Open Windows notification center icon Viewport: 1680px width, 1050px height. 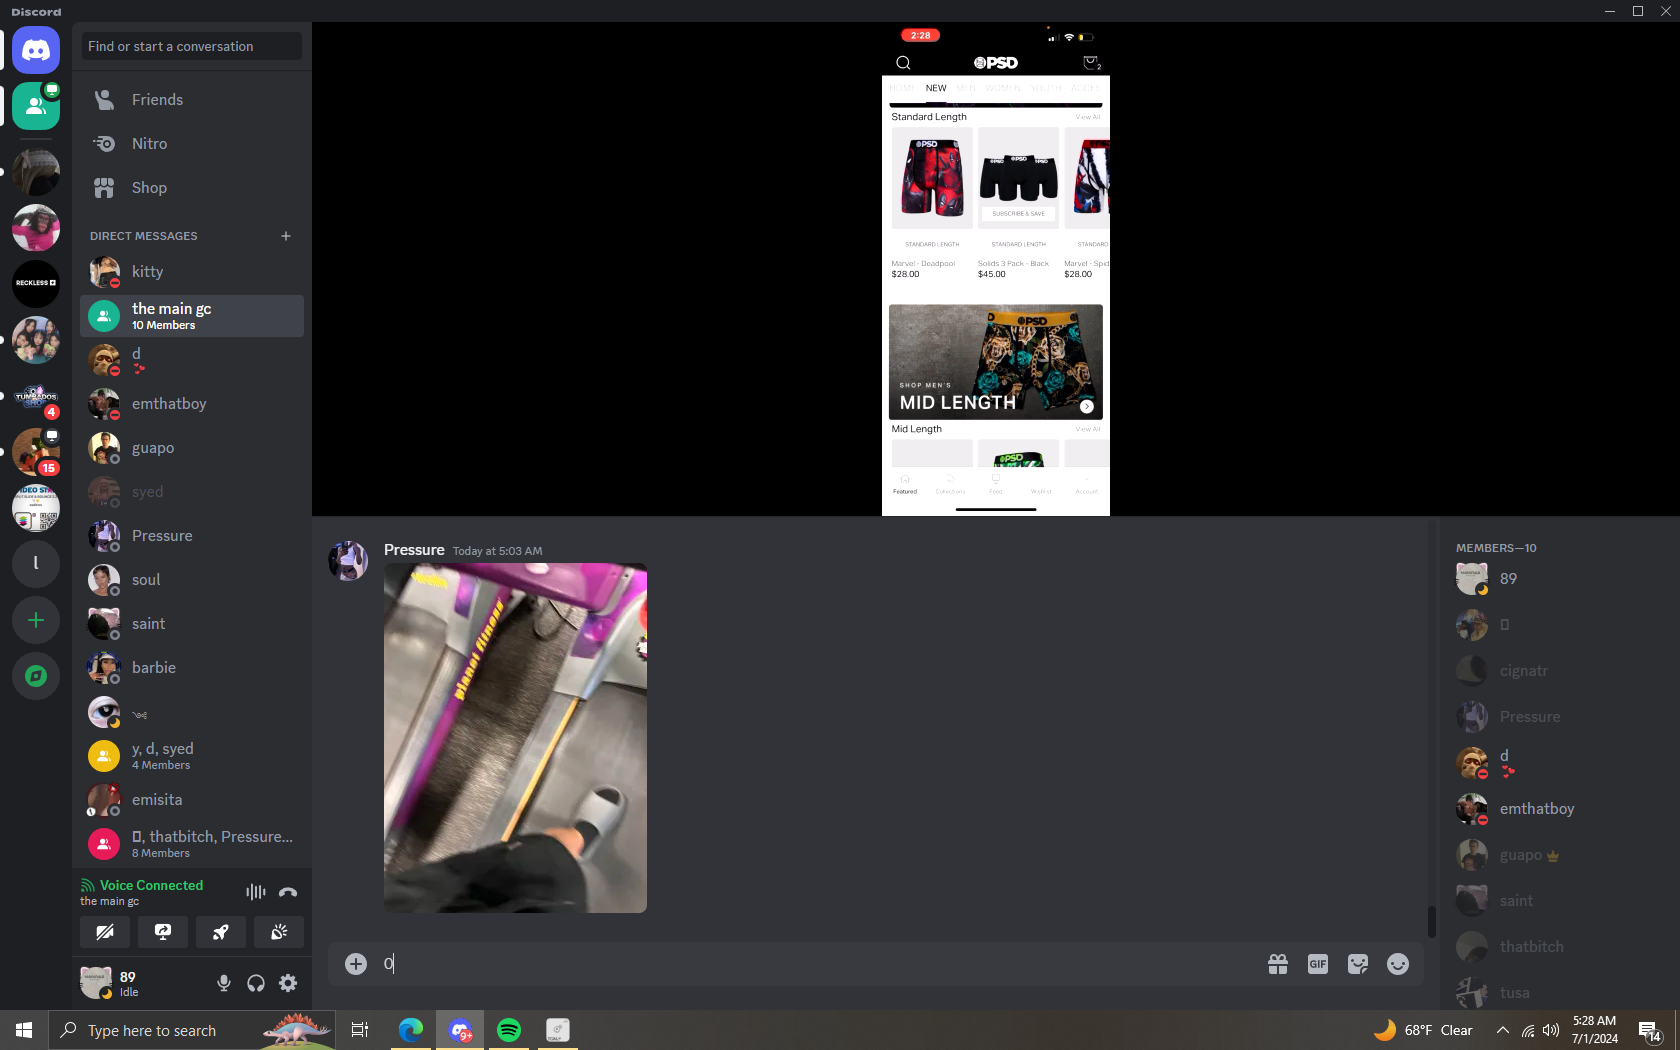(x=1650, y=1031)
